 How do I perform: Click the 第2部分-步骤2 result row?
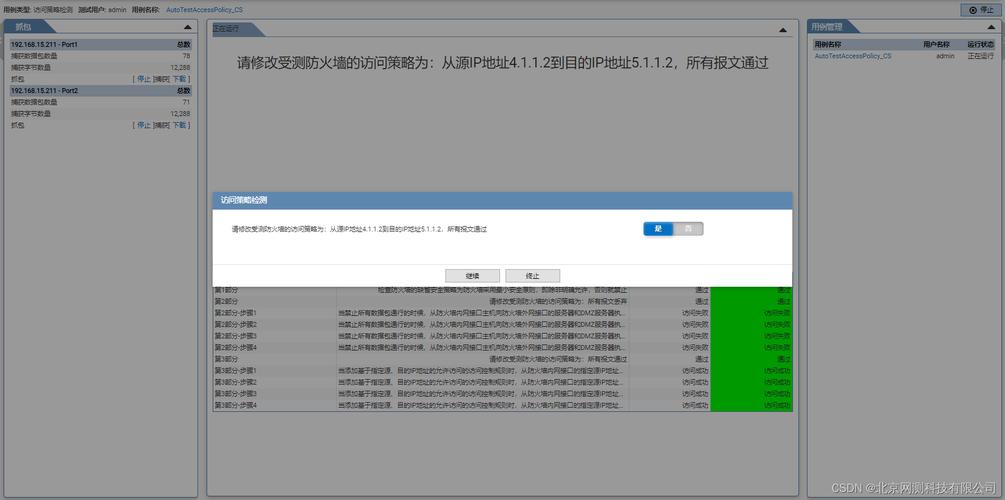coord(502,324)
